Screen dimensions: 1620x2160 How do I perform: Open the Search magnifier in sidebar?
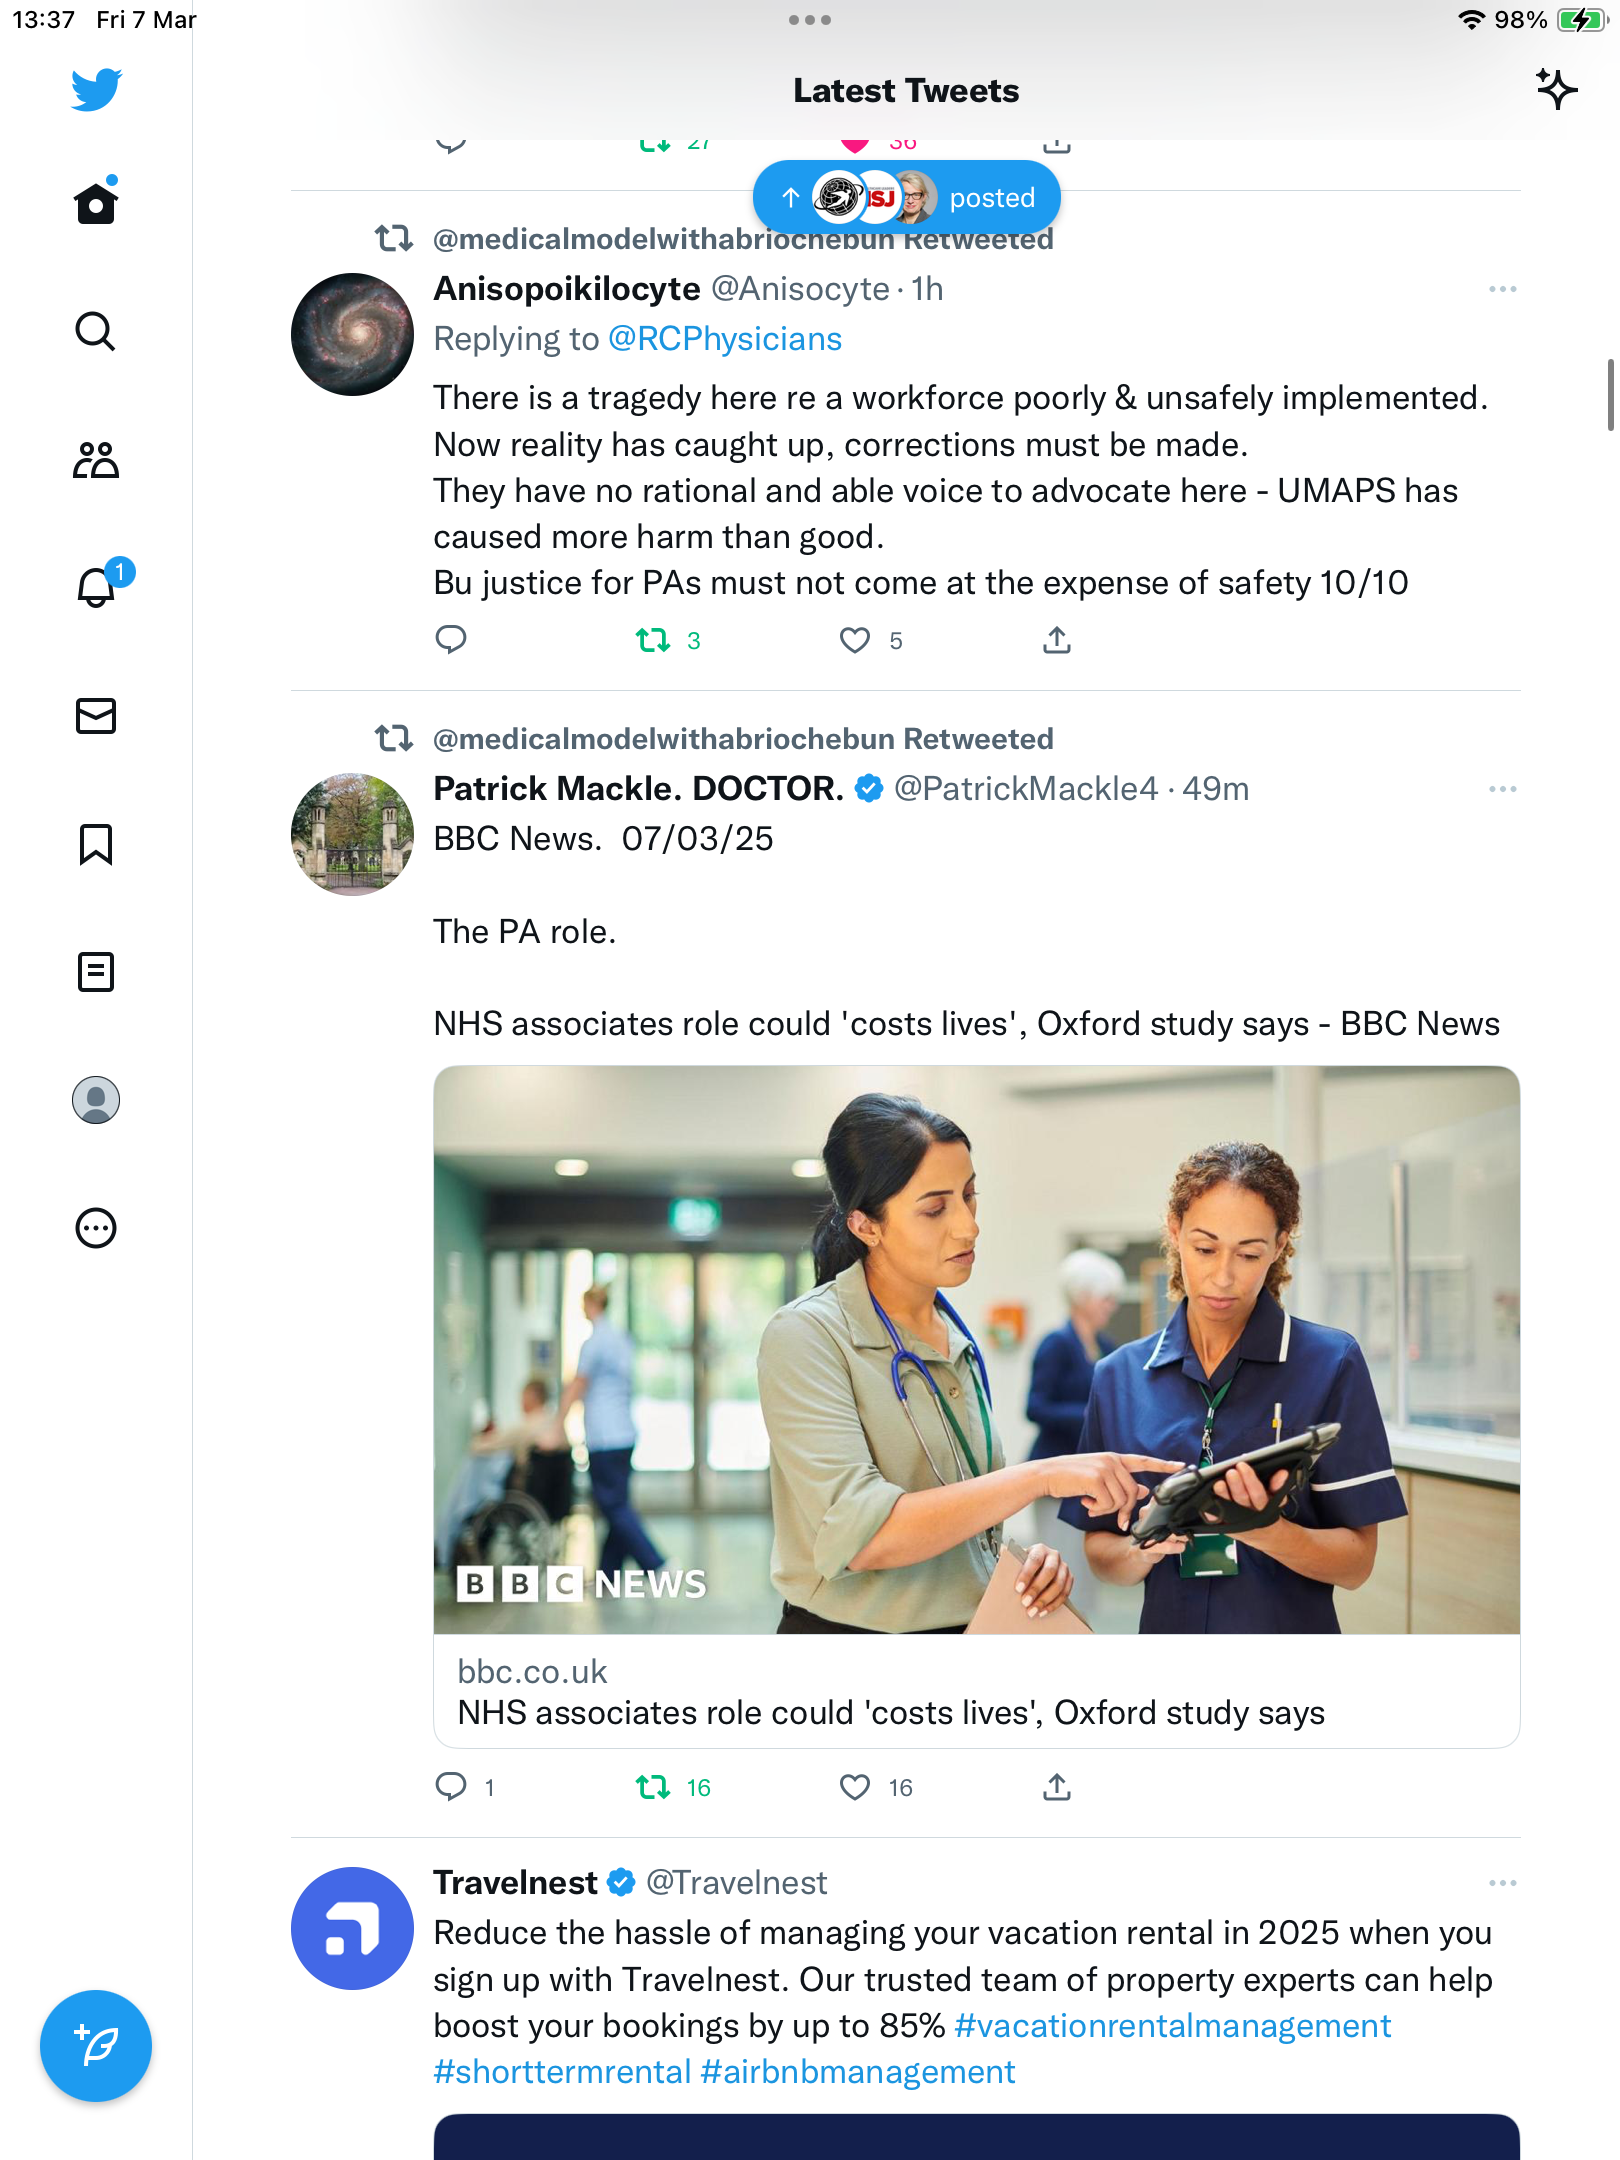[x=96, y=331]
